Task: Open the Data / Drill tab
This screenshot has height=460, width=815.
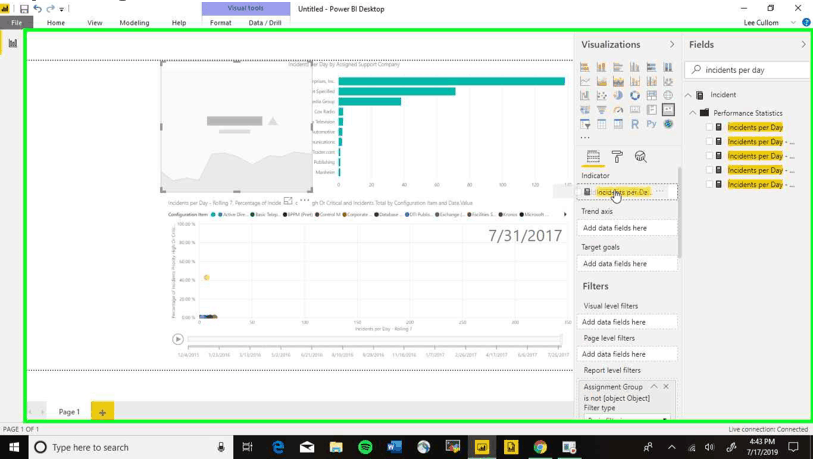Action: tap(265, 23)
